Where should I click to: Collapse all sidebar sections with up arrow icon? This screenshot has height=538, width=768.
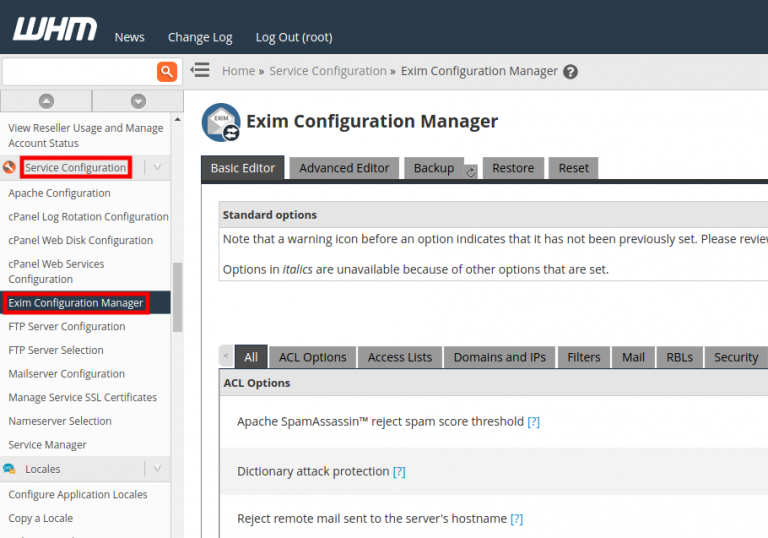click(46, 101)
